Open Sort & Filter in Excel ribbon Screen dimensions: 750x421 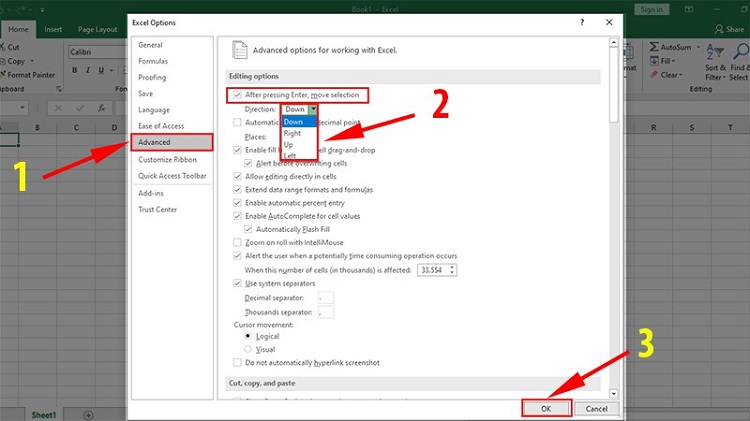coord(716,62)
